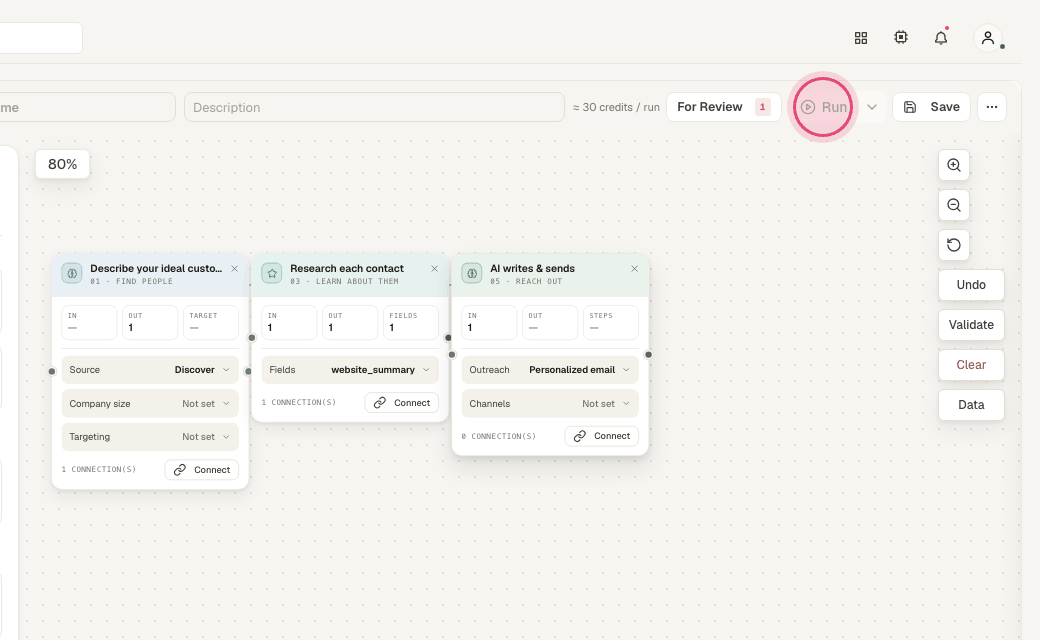The height and width of the screenshot is (640, 1040).
Task: Close the Research each contact node
Action: coord(434,269)
